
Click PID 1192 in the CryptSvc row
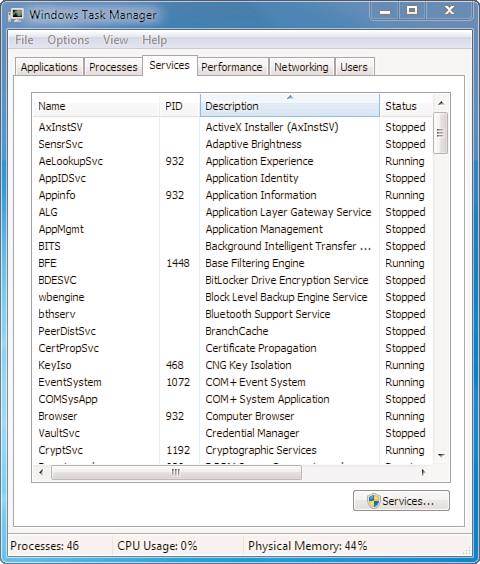point(178,450)
